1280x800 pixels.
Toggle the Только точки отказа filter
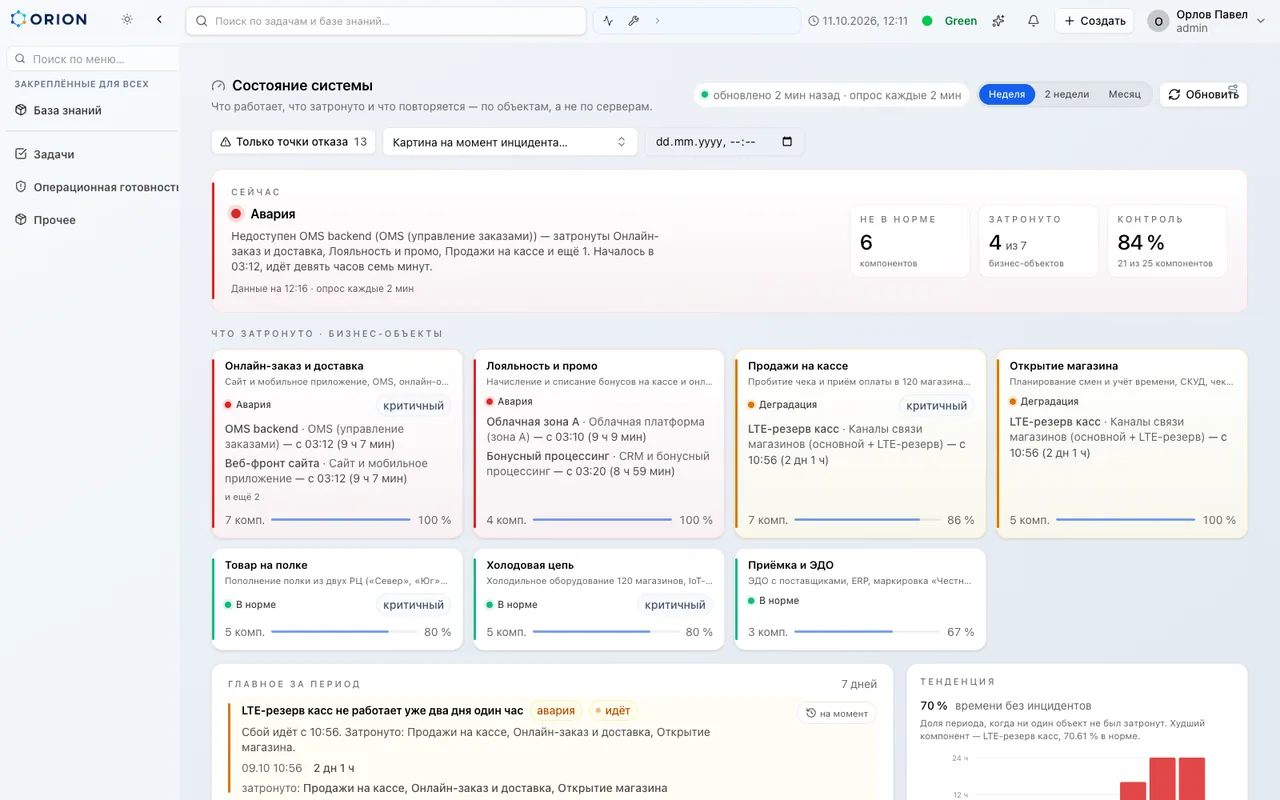click(x=293, y=142)
